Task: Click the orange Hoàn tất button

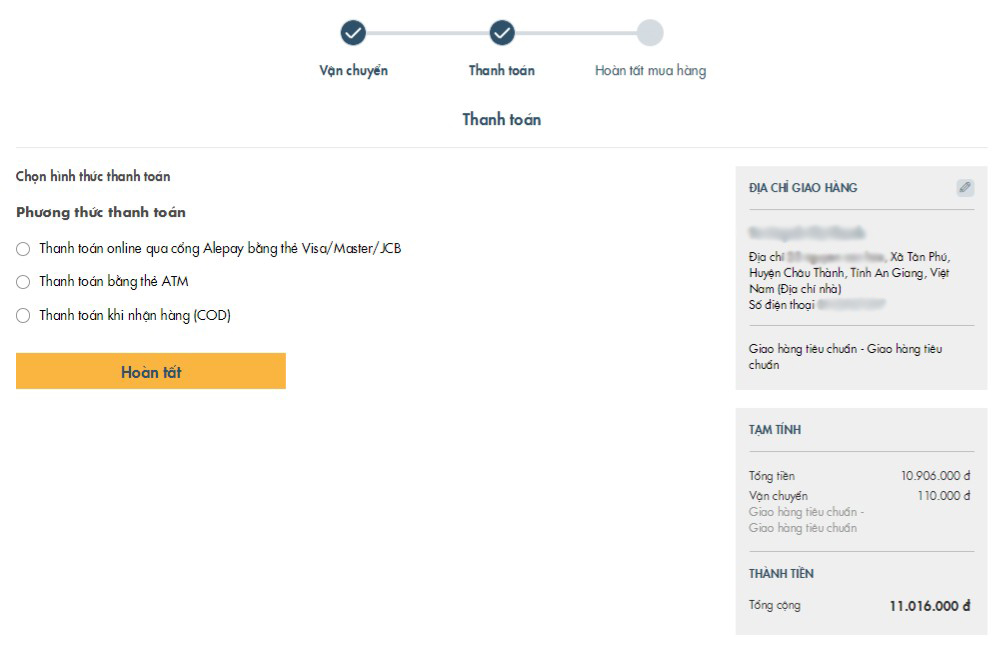Action: pyautogui.click(x=151, y=371)
